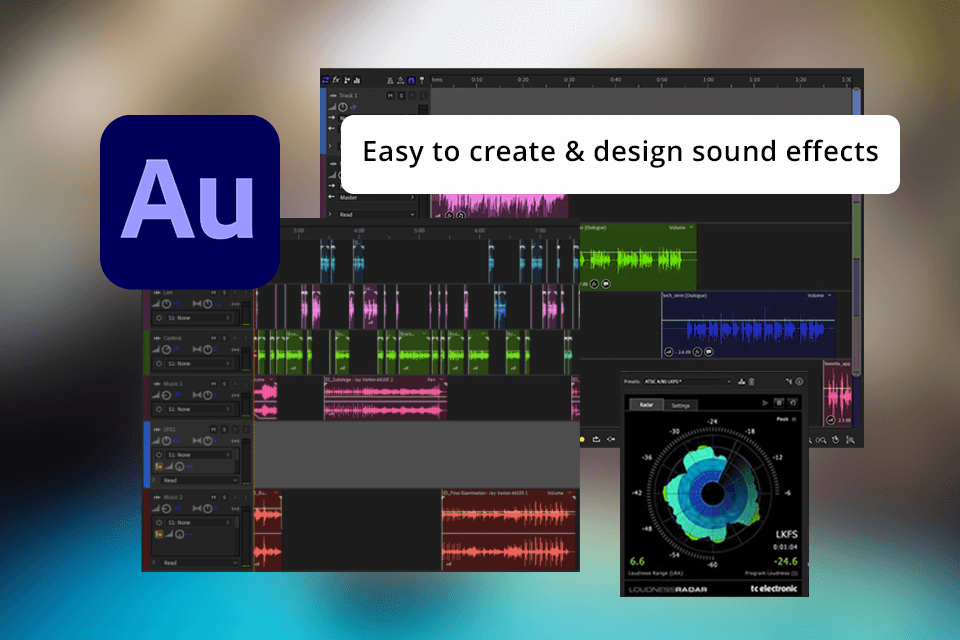Image resolution: width=960 pixels, height=640 pixels.
Task: Adjust the Track 1 volume knob
Action: [343, 107]
